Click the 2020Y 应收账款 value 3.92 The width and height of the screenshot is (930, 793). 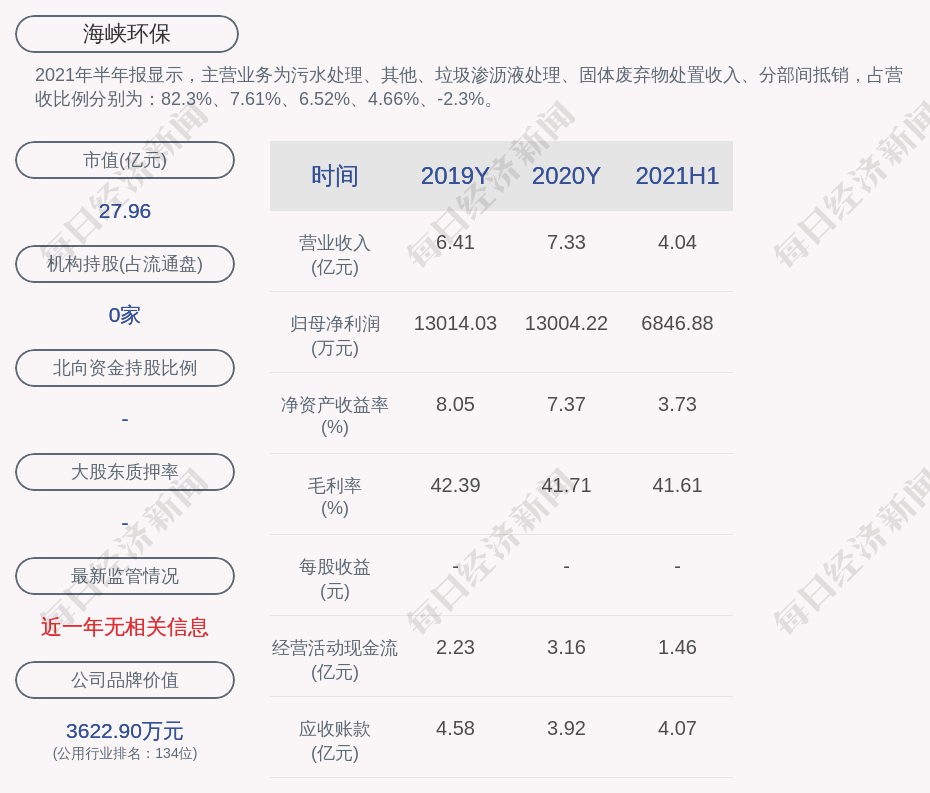[566, 729]
